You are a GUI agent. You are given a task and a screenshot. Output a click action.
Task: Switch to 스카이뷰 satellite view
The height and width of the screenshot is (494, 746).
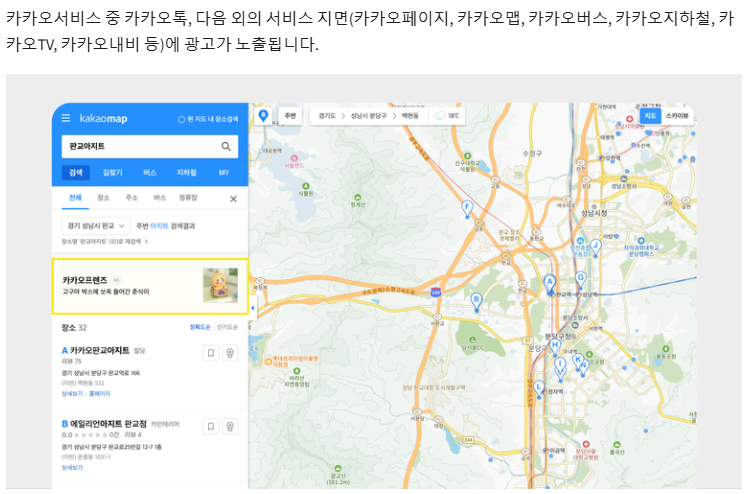(x=677, y=116)
